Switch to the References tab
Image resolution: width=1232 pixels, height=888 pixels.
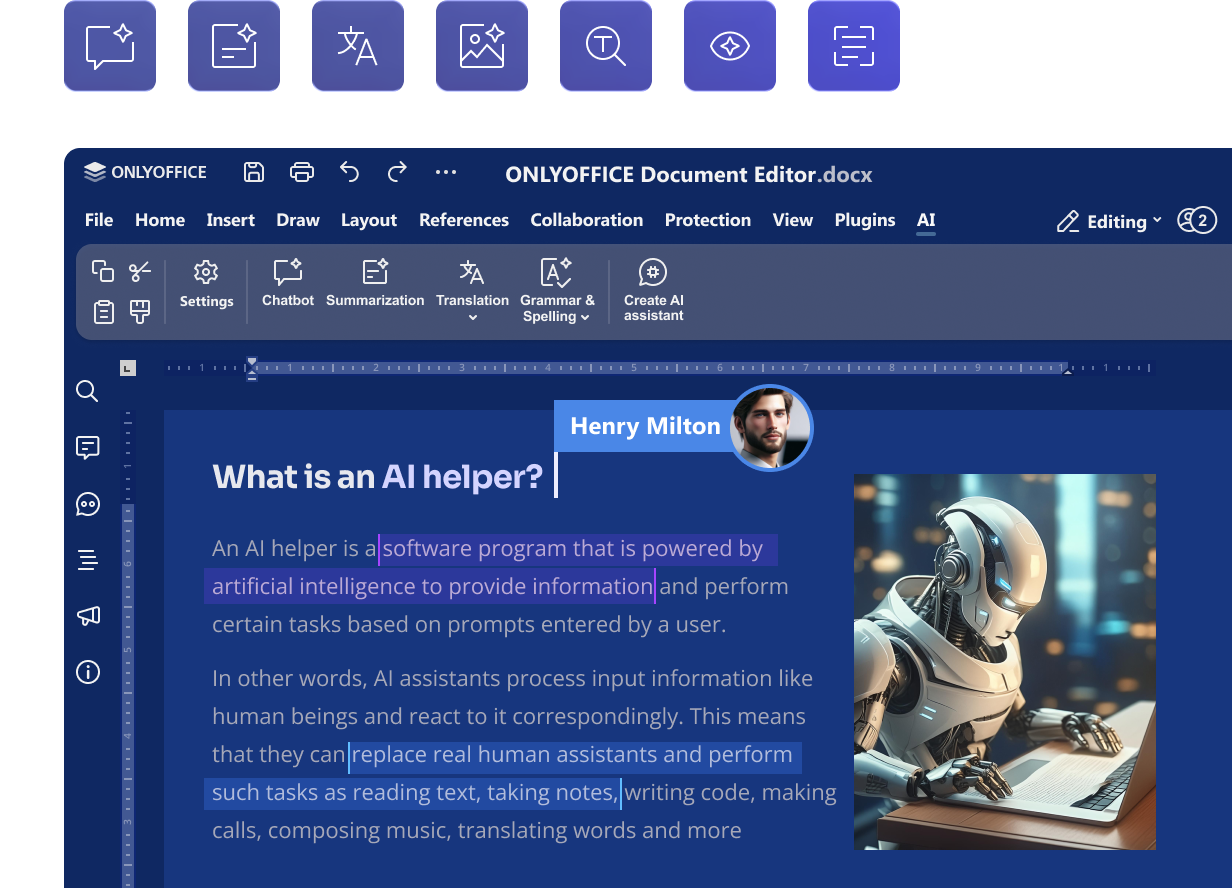pos(464,220)
